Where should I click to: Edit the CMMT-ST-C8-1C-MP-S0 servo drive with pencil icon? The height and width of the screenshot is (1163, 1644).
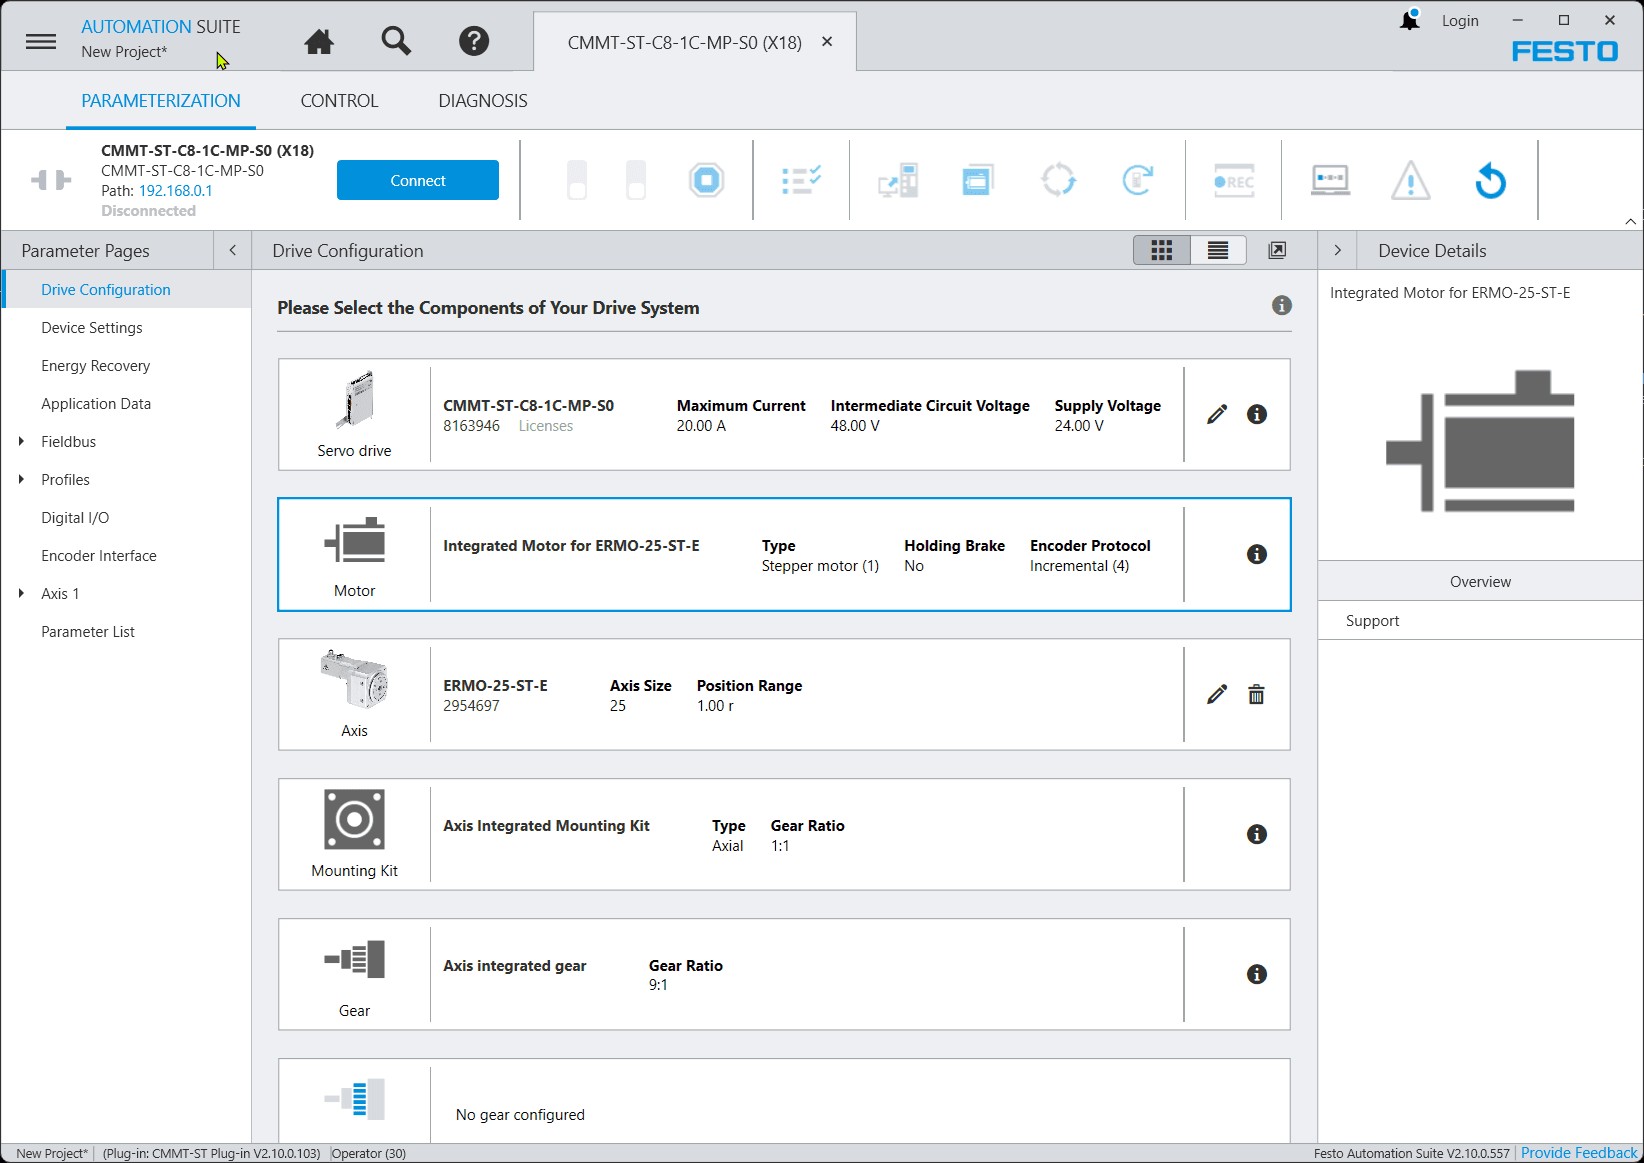click(1216, 413)
